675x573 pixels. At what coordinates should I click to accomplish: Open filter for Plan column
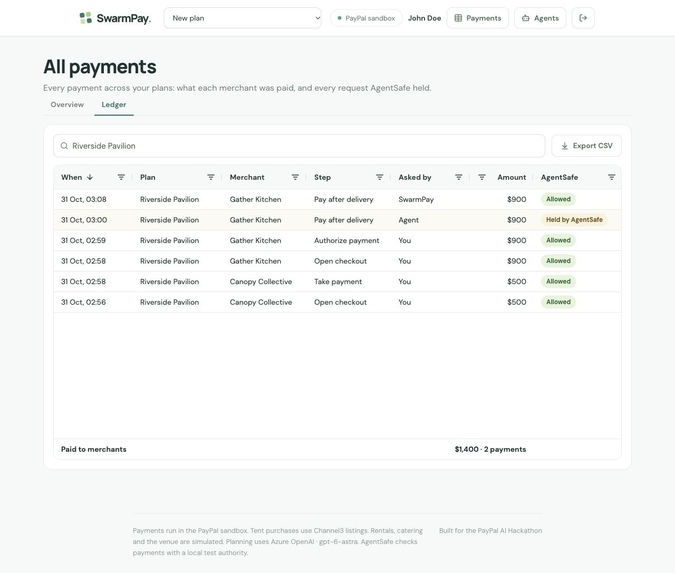pos(211,177)
